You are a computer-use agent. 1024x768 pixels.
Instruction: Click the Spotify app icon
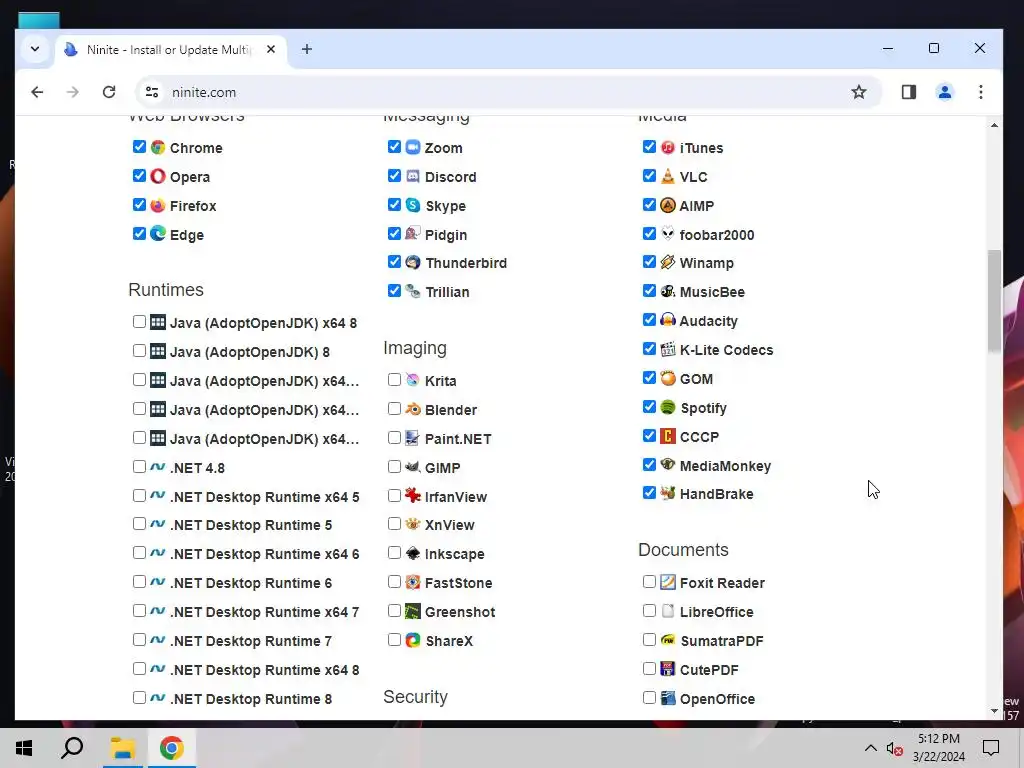click(x=667, y=408)
